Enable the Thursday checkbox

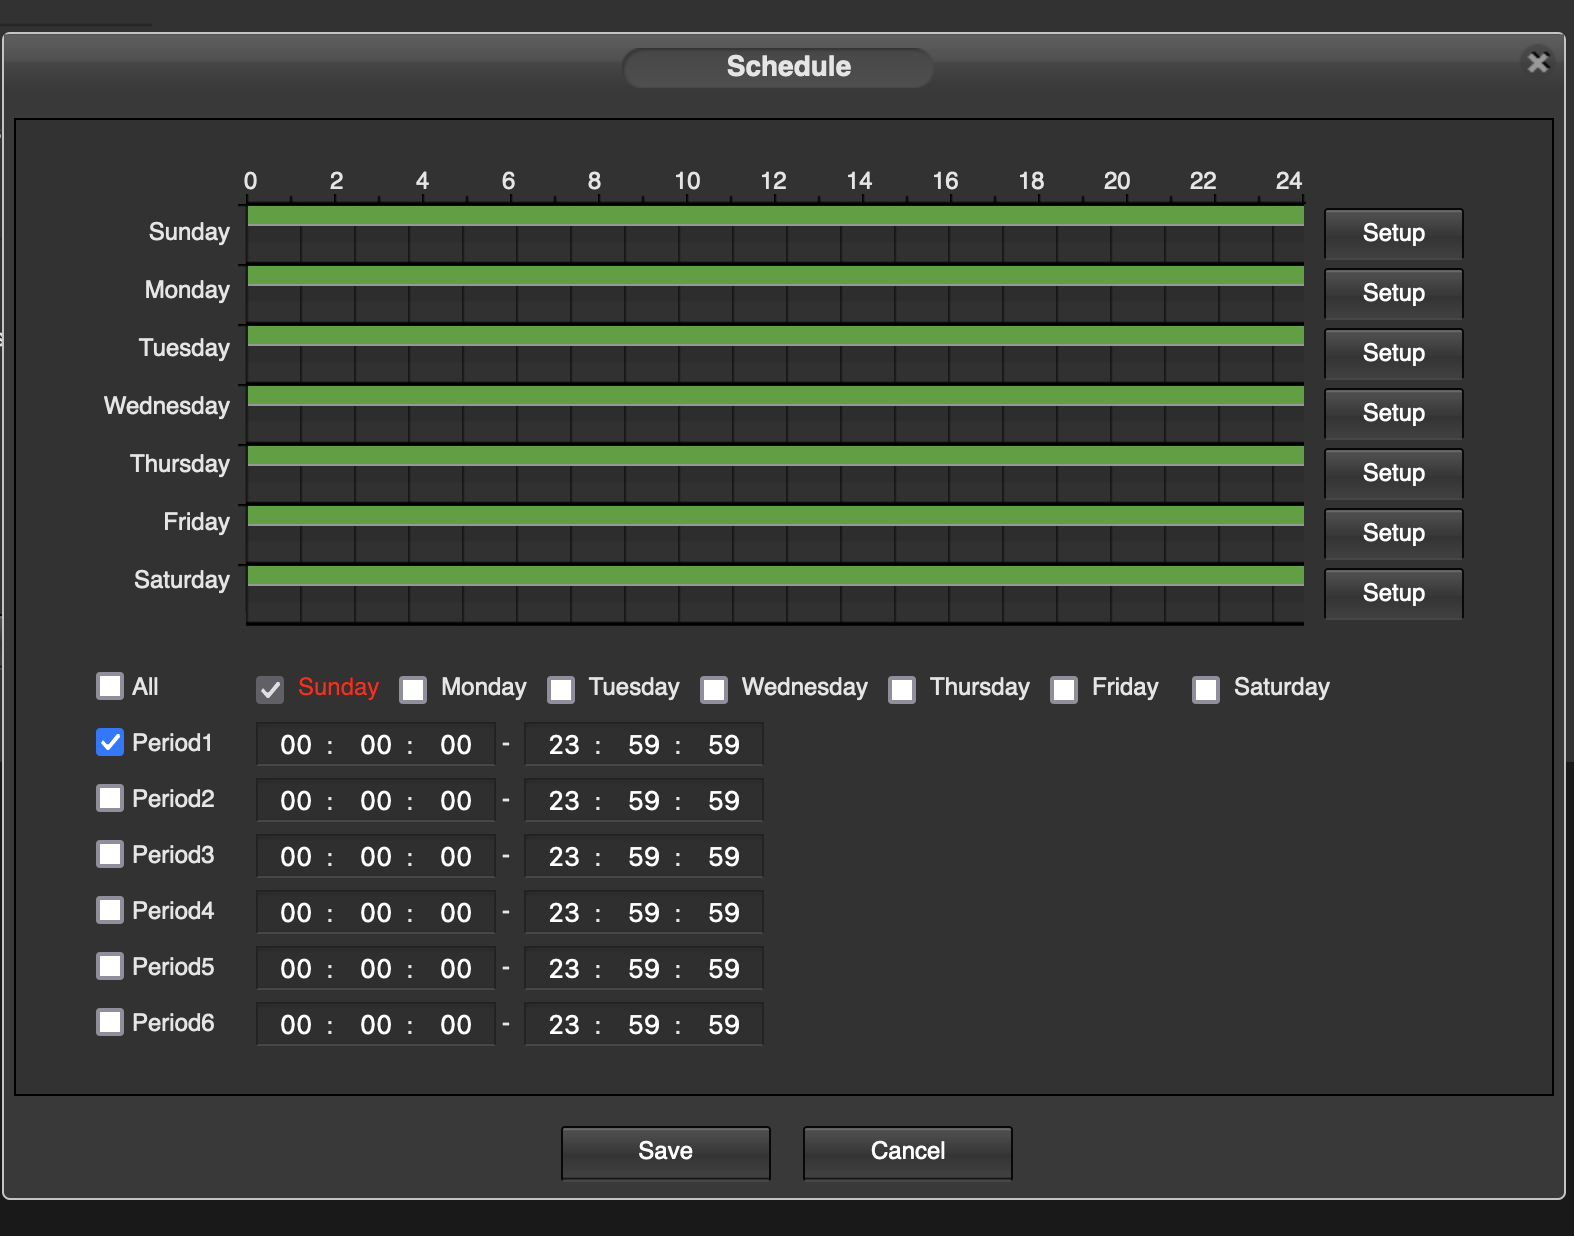point(902,689)
